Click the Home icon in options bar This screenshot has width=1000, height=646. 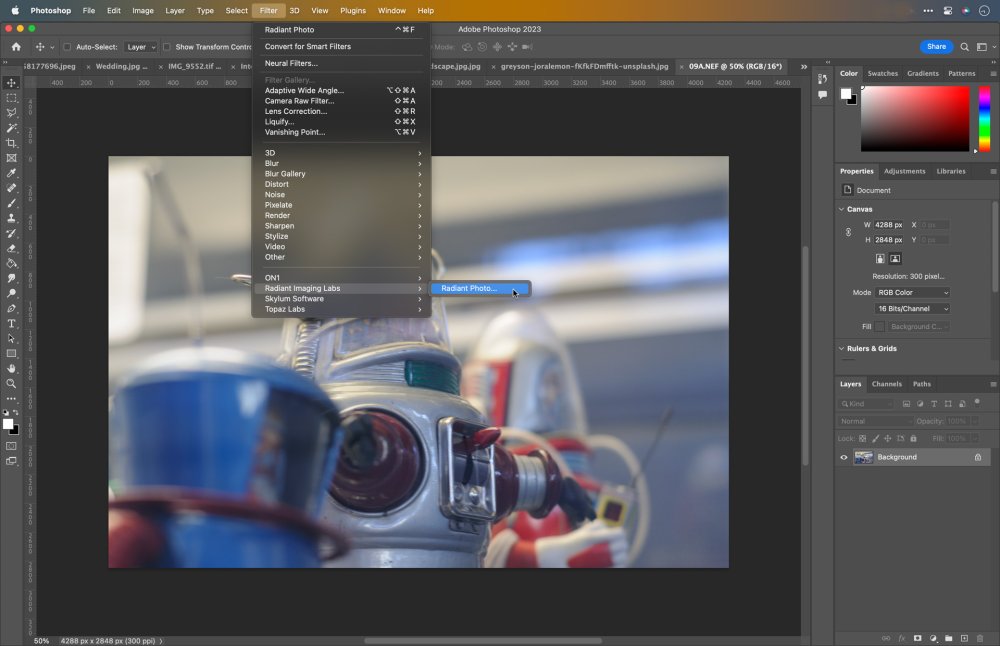coord(16,47)
